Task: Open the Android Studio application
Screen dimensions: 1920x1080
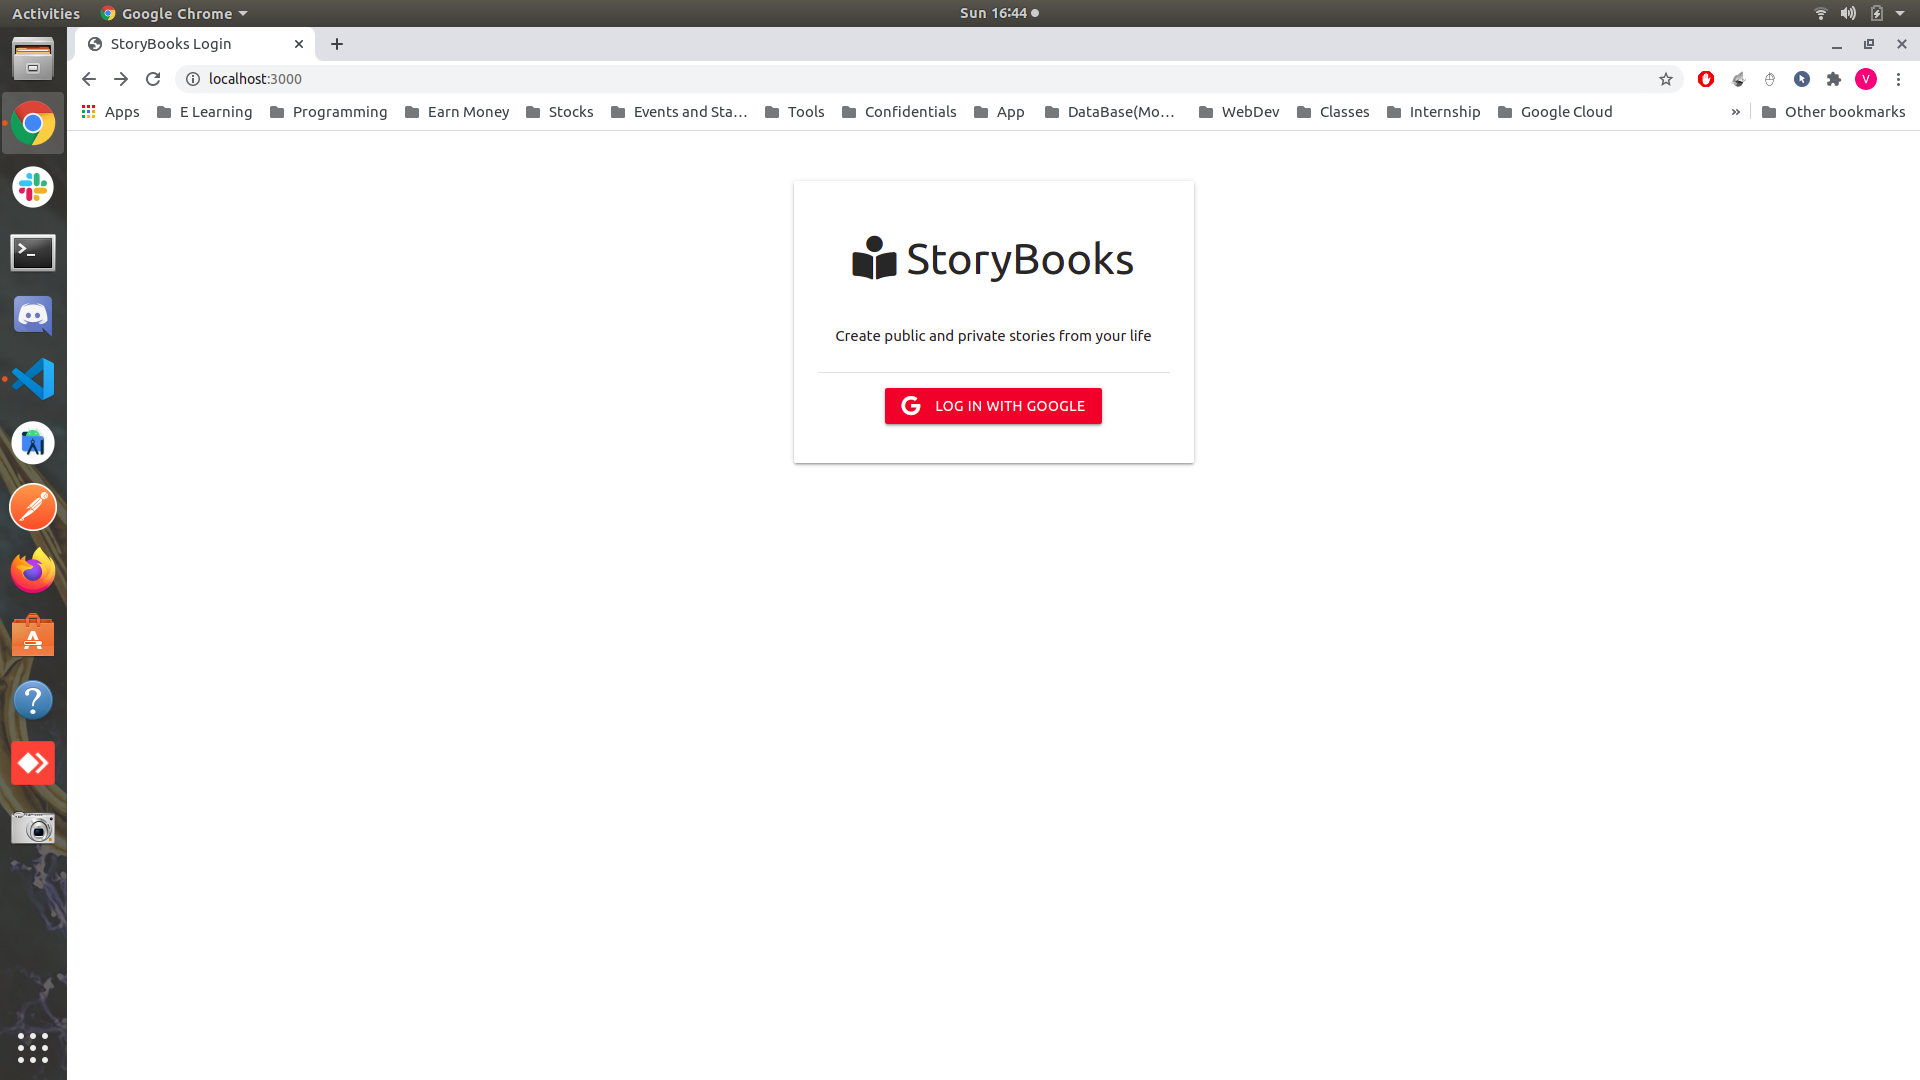Action: point(33,443)
